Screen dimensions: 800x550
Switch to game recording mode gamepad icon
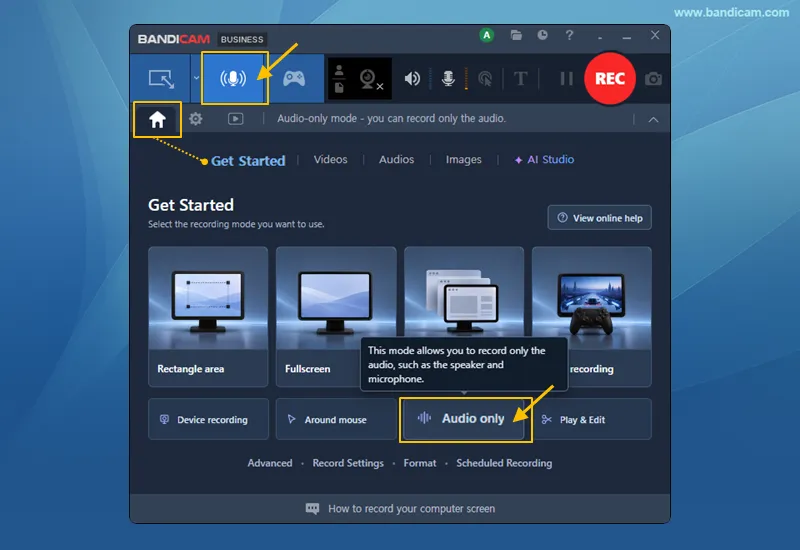[294, 79]
